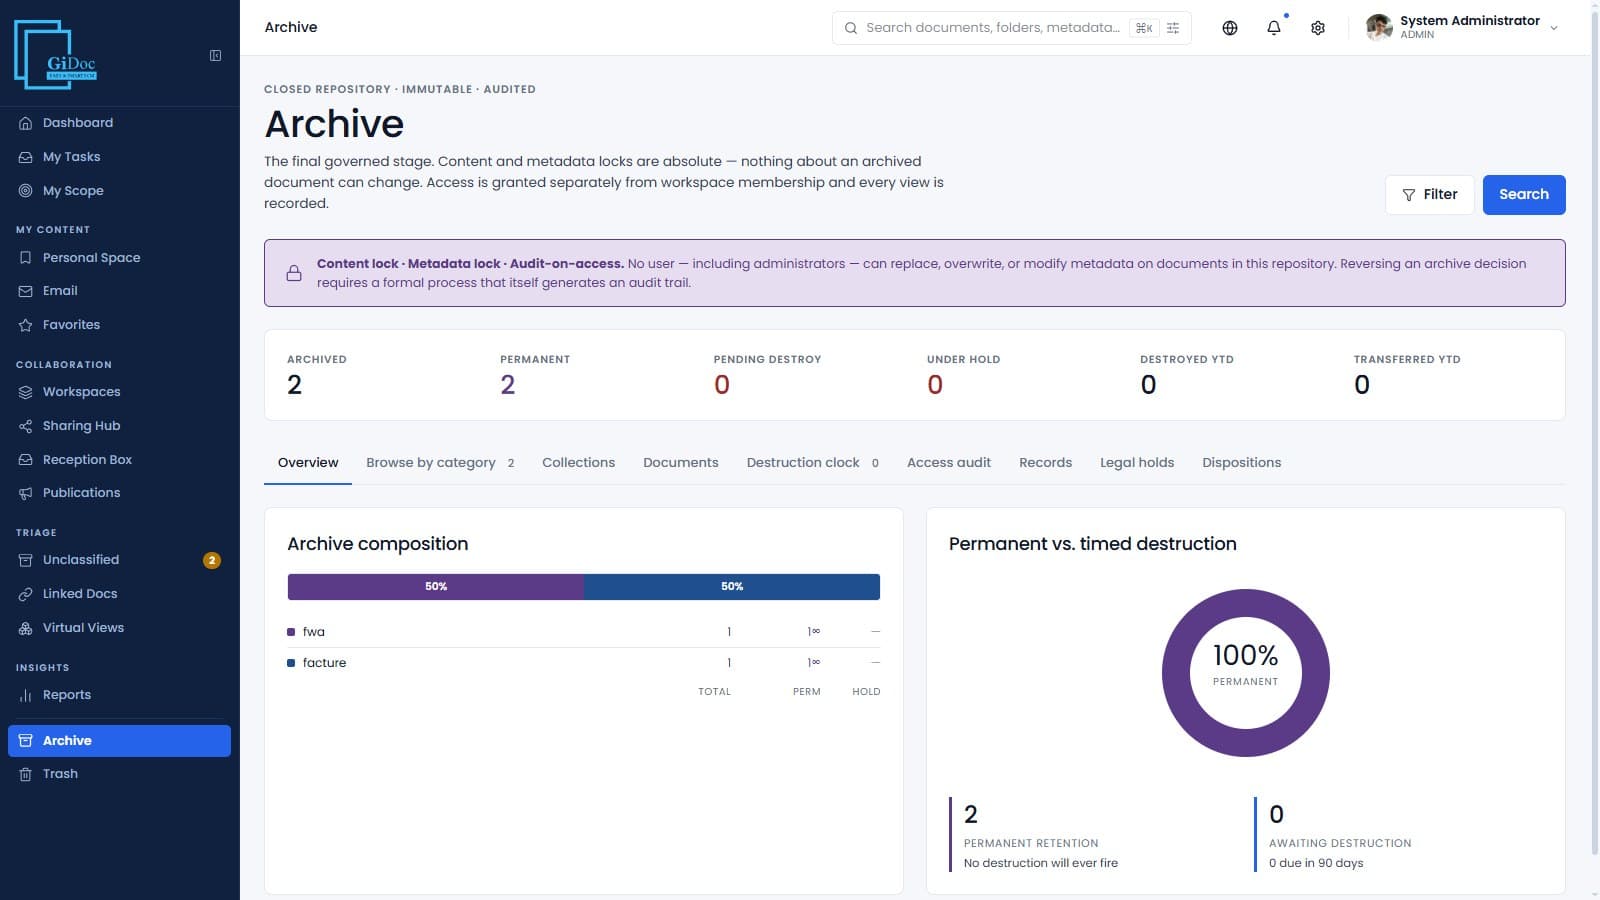Open Reports under Insights

(119, 695)
